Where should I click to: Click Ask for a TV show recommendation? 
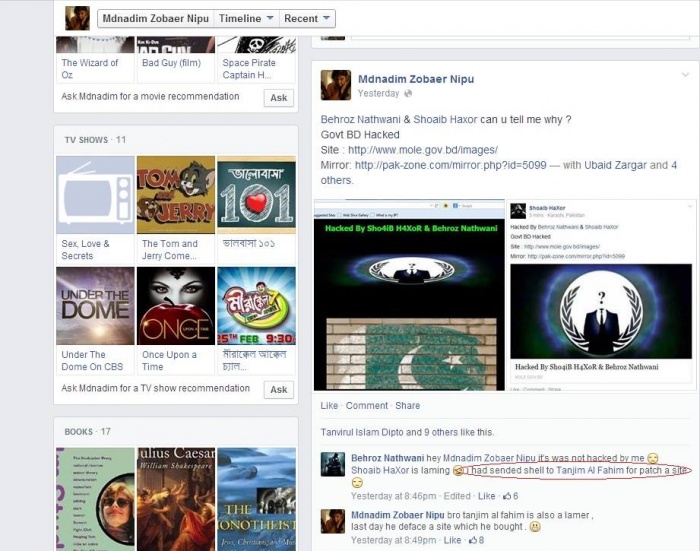pos(279,389)
